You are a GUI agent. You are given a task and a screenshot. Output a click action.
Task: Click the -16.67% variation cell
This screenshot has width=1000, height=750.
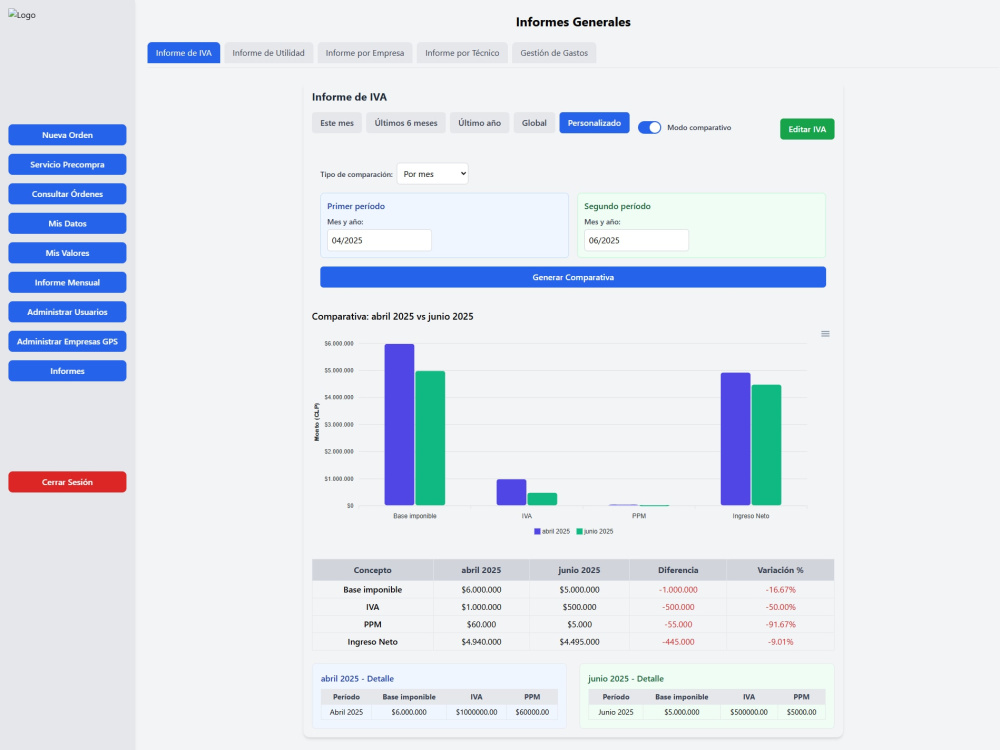tap(780, 589)
